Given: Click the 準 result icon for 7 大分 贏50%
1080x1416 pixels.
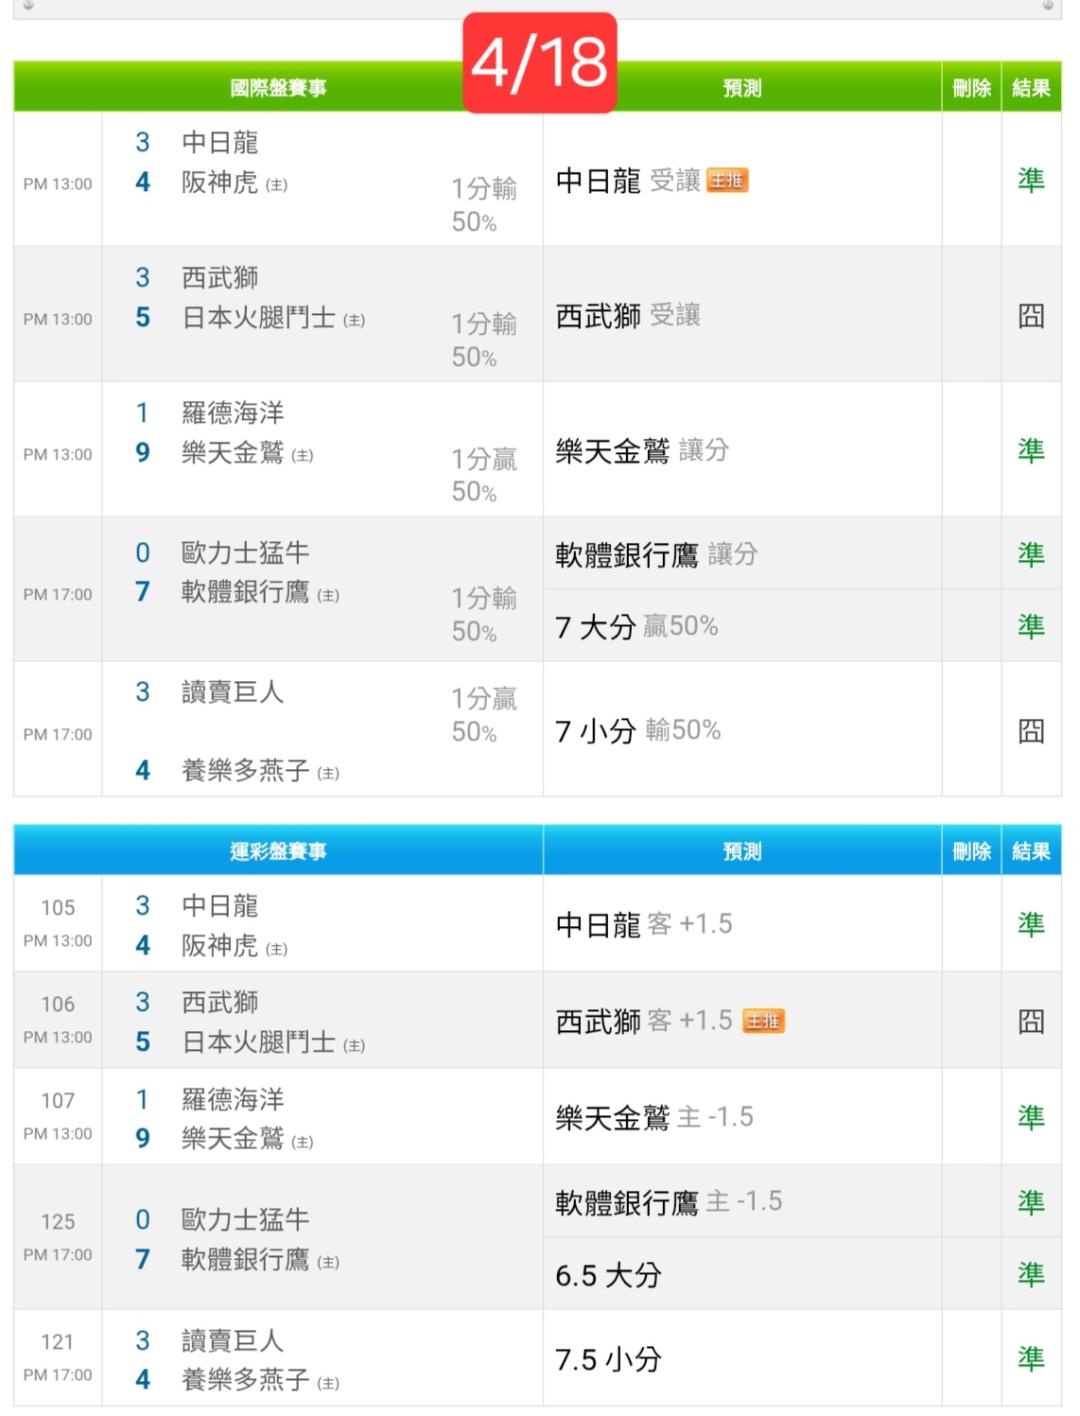Looking at the screenshot, I should [1031, 626].
